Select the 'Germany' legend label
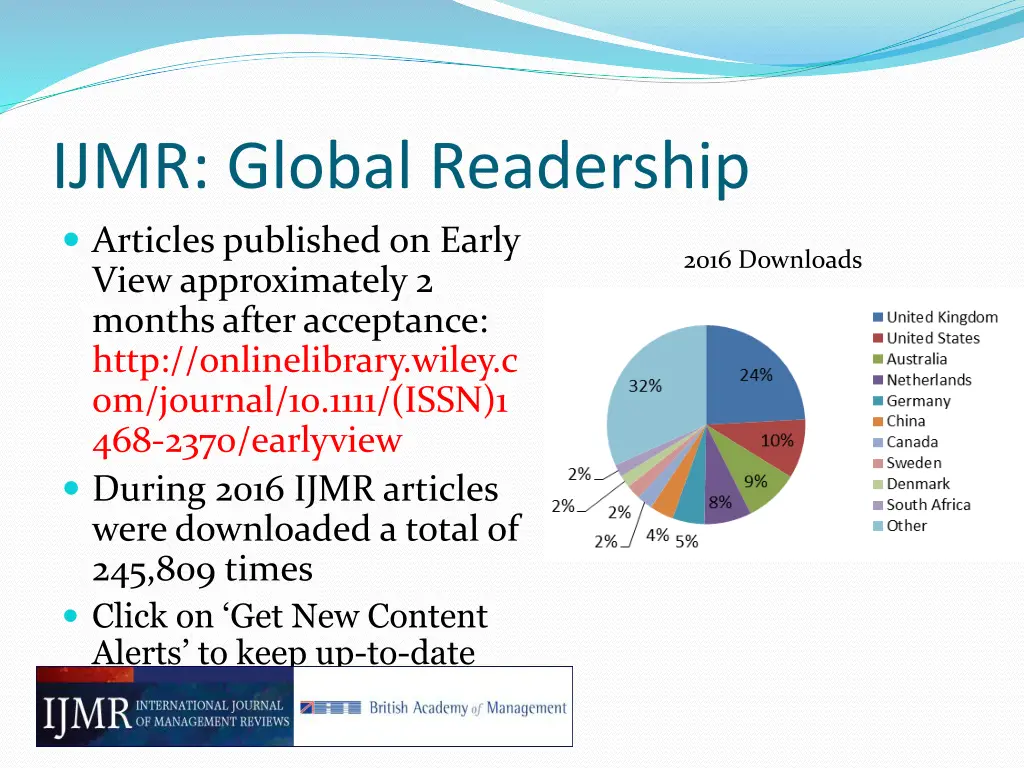This screenshot has height=768, width=1024. pyautogui.click(x=918, y=401)
